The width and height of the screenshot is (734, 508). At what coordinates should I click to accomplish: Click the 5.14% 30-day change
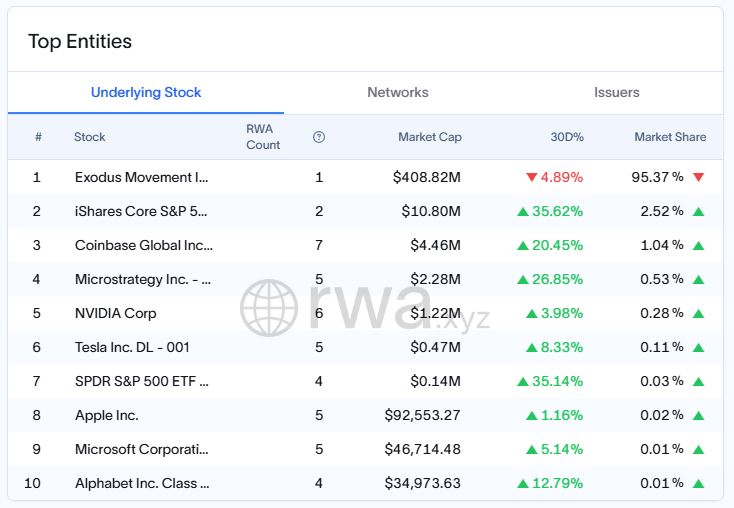coord(555,449)
